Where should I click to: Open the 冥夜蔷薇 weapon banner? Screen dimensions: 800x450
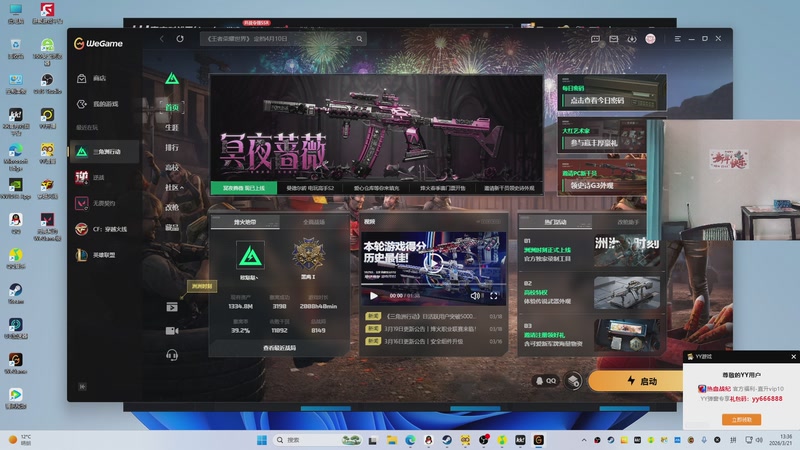[377, 129]
